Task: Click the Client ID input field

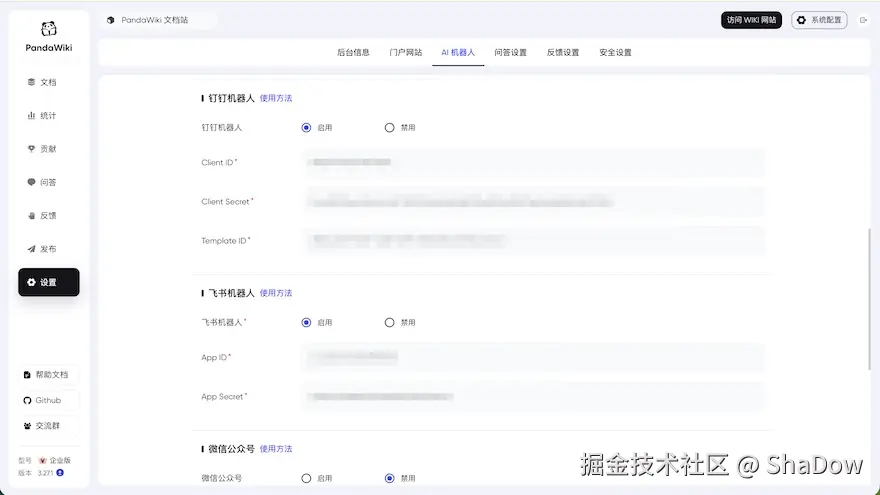Action: (533, 163)
